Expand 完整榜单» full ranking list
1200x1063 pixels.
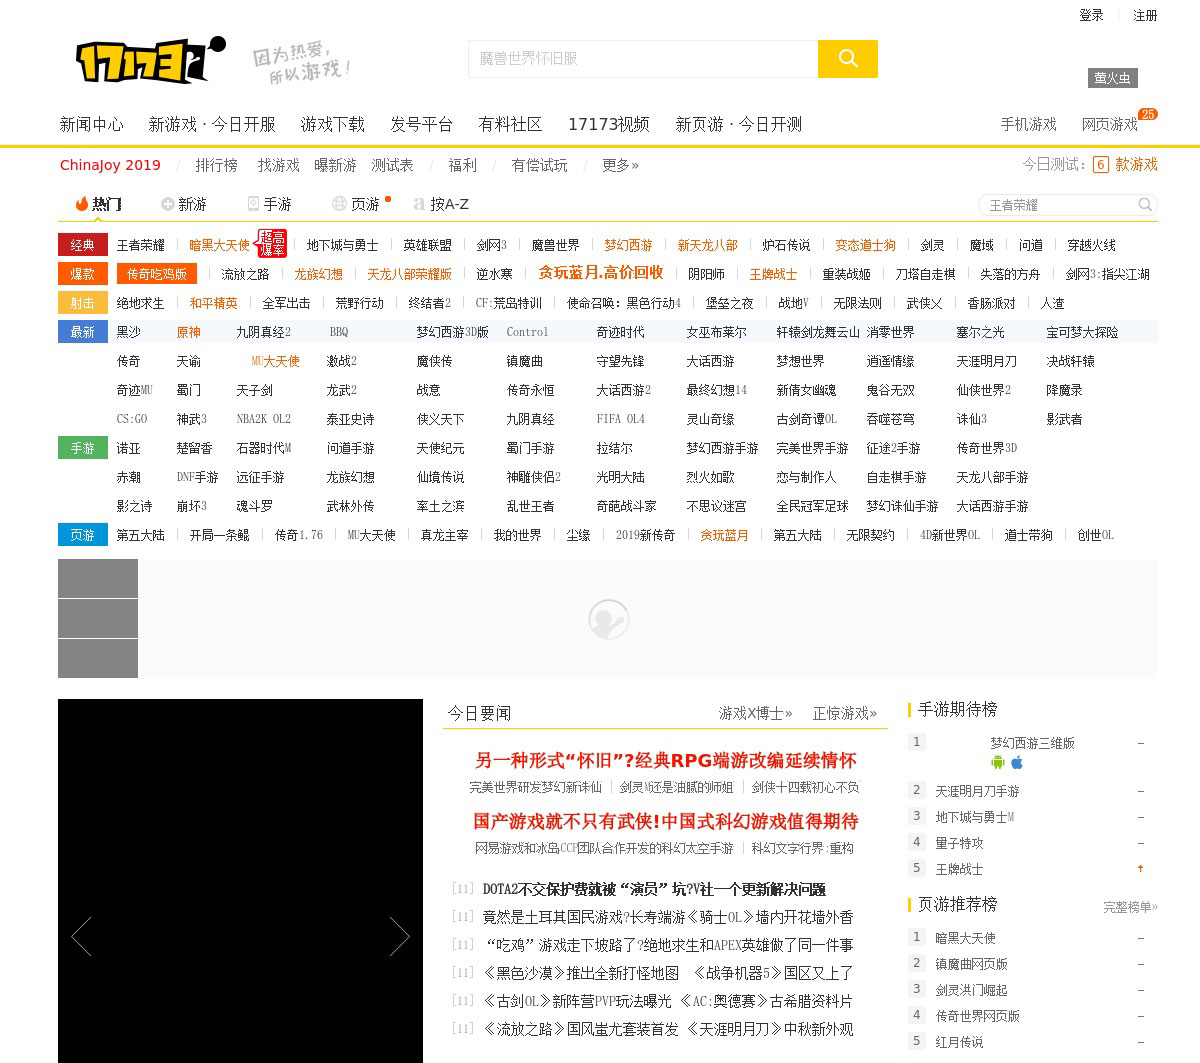(x=1130, y=907)
